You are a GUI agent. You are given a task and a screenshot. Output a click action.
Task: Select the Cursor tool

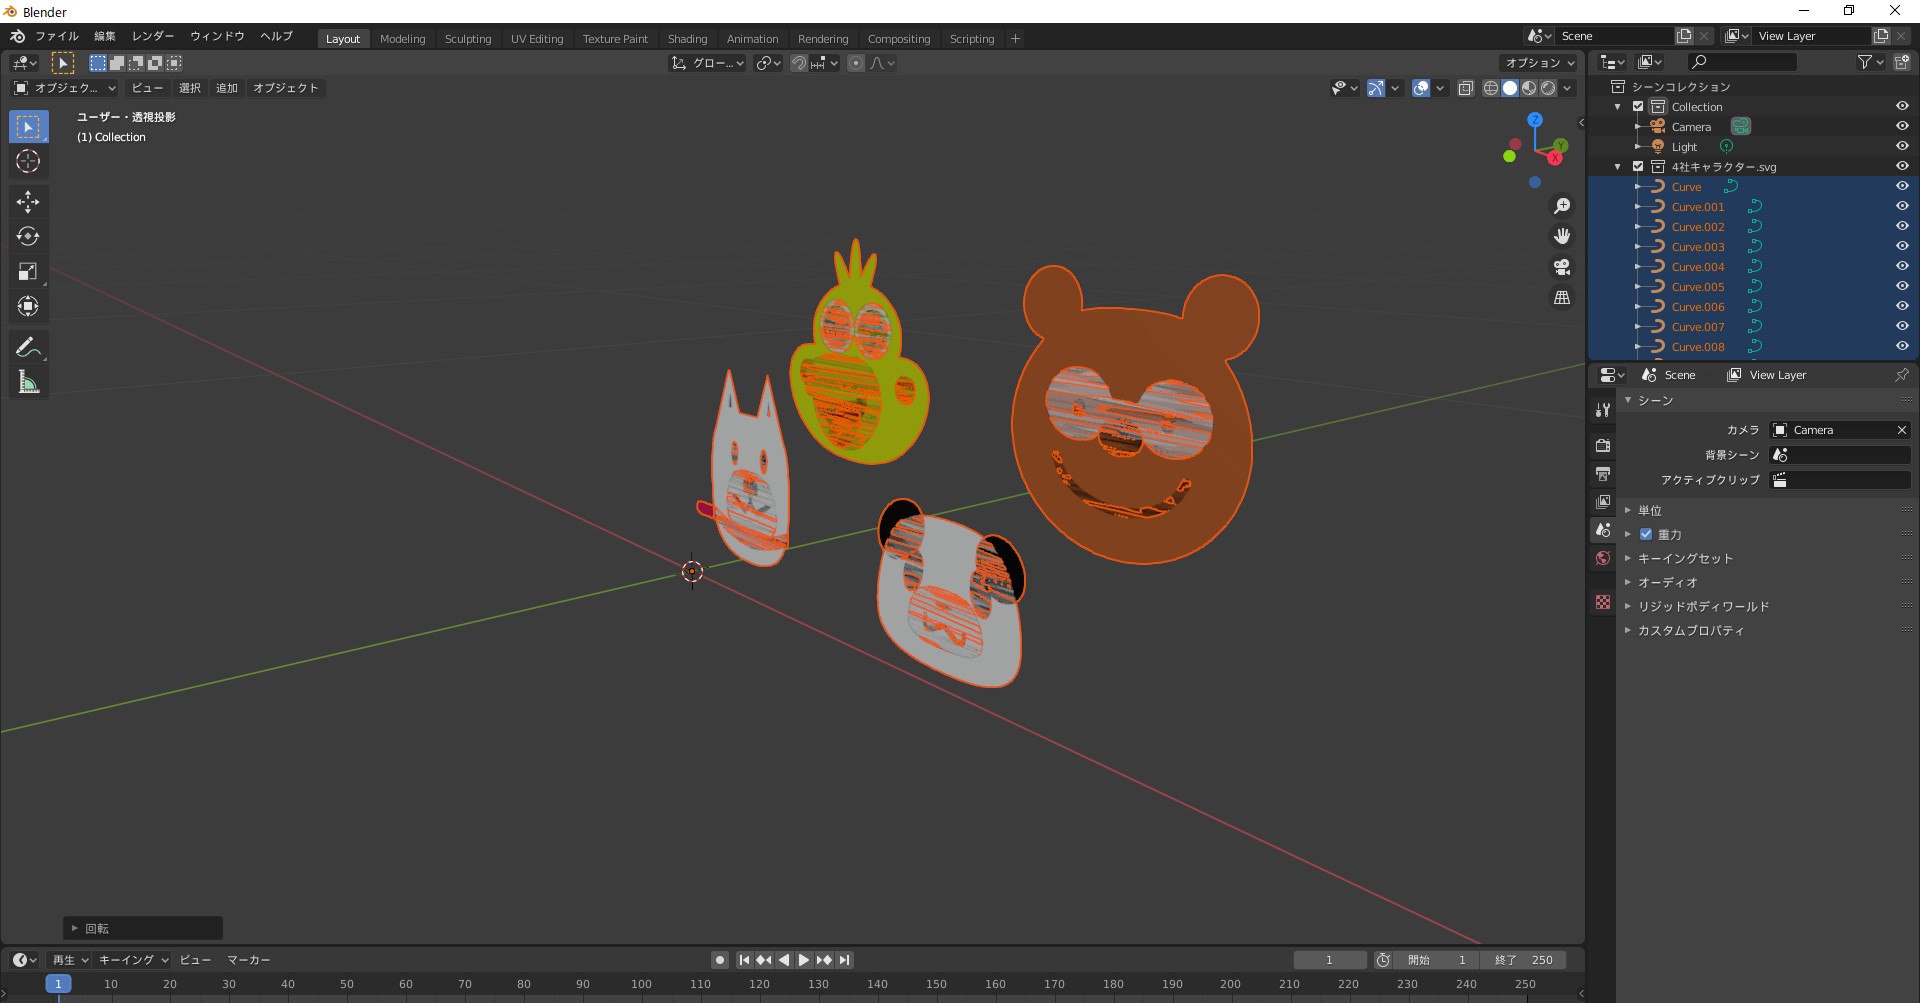(x=28, y=161)
